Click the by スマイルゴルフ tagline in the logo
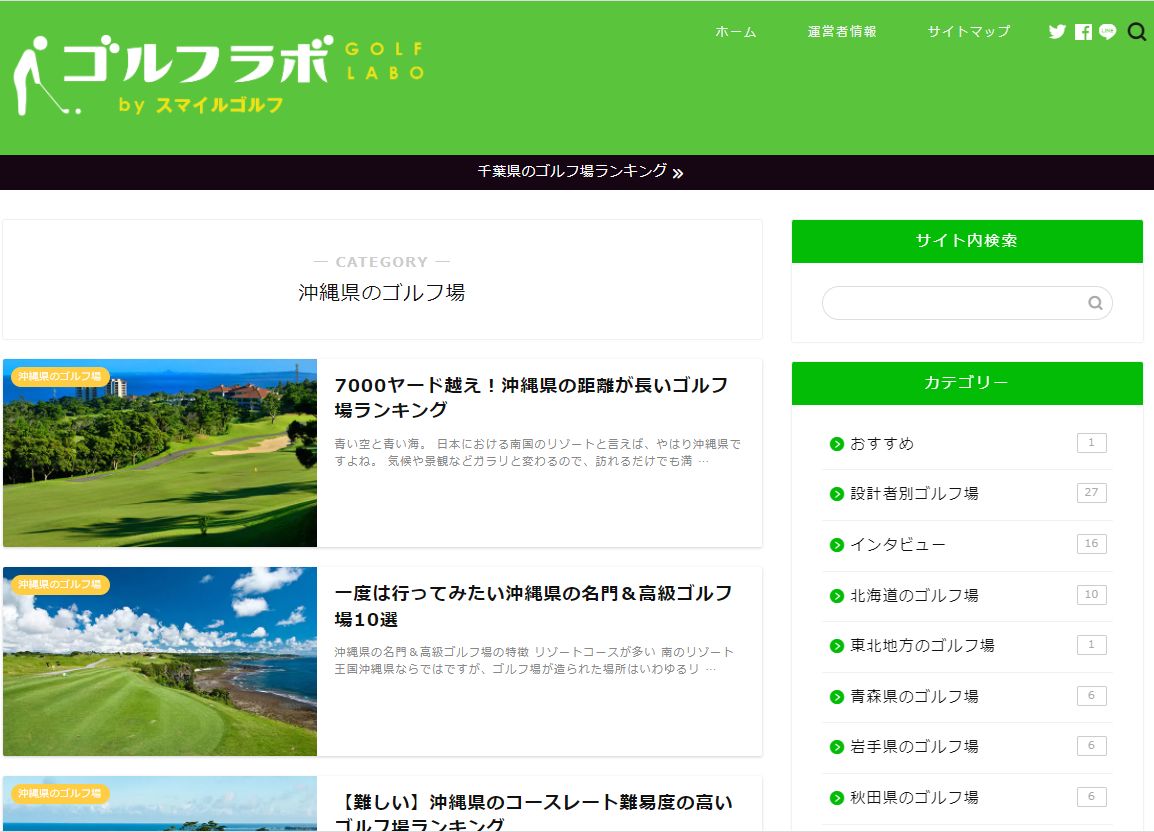1154x832 pixels. (x=201, y=105)
